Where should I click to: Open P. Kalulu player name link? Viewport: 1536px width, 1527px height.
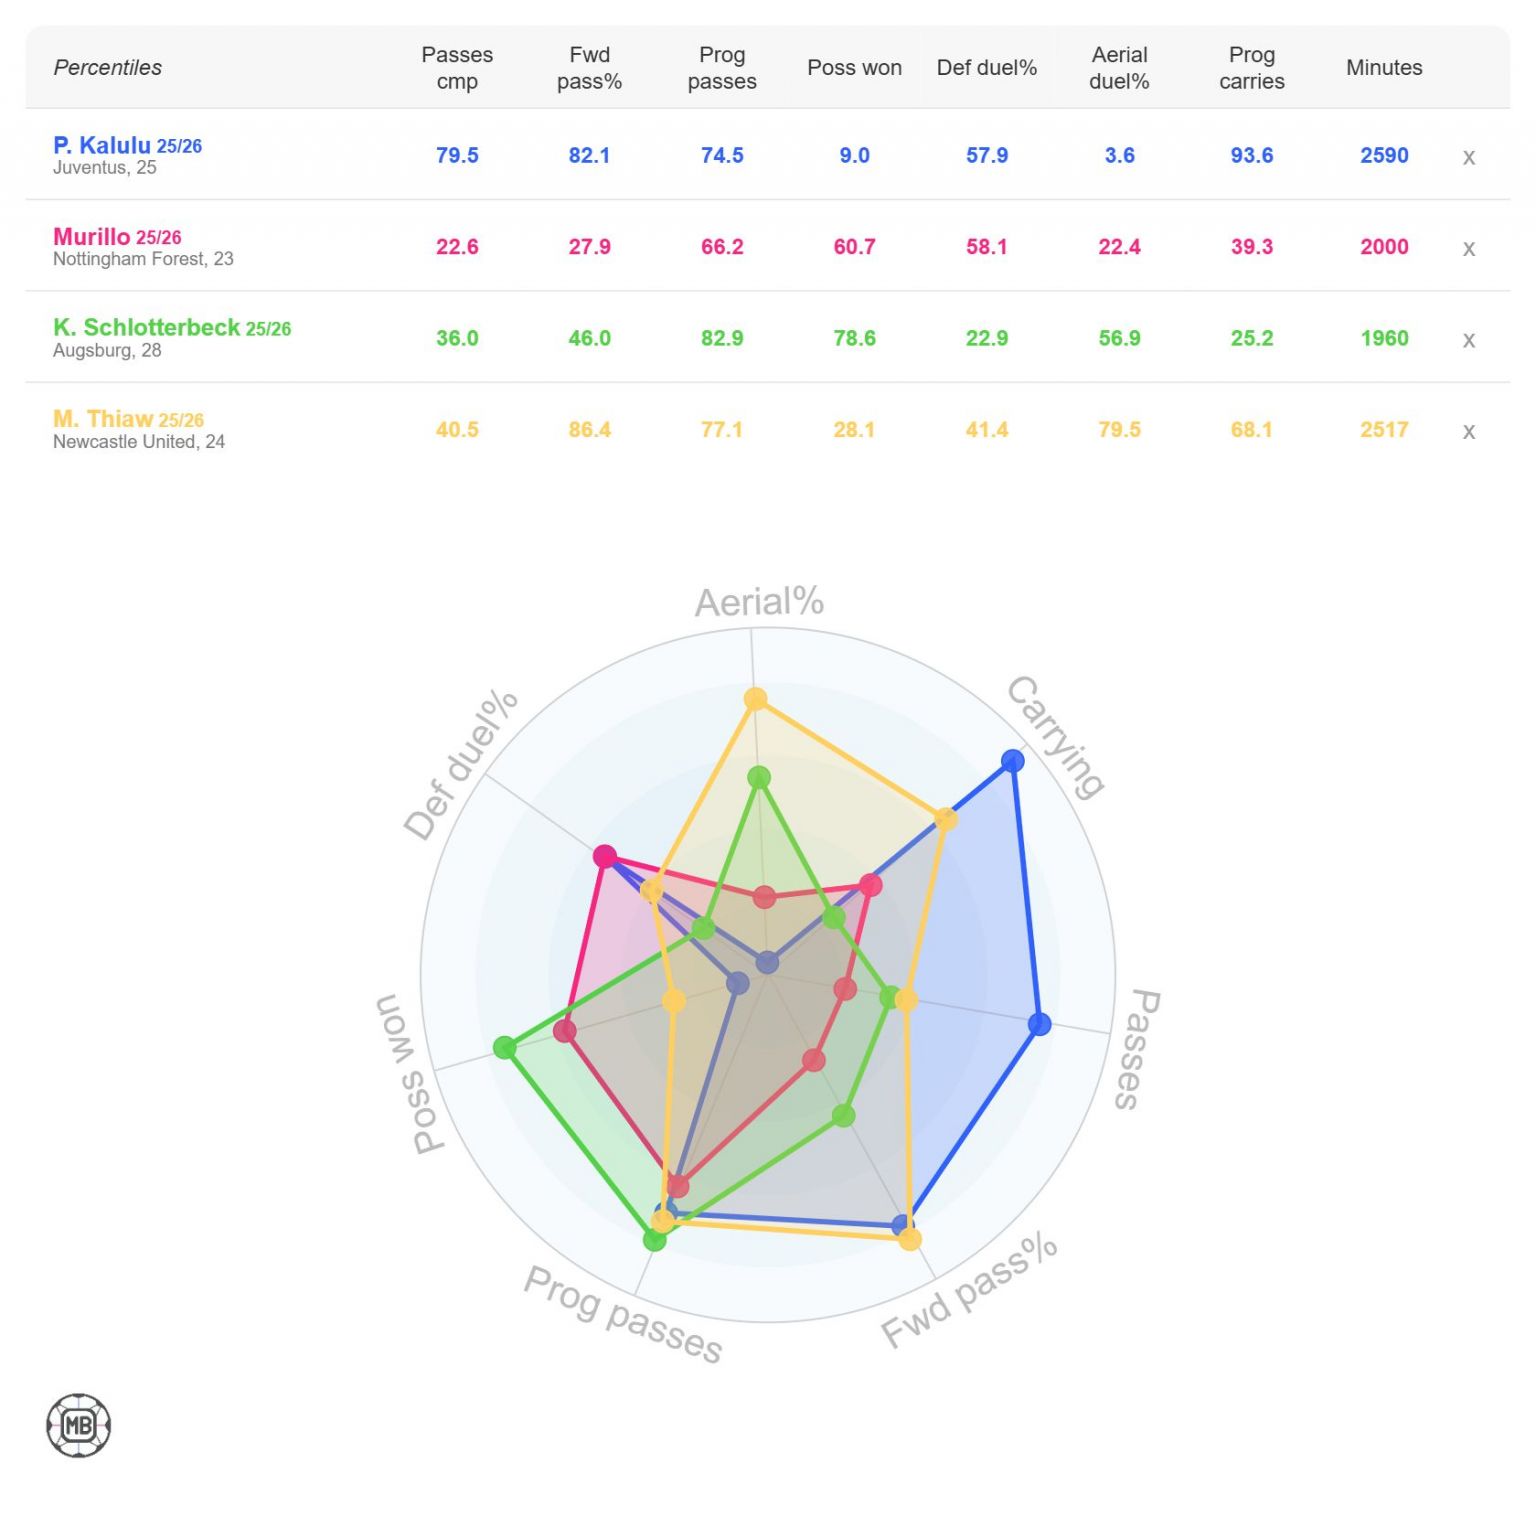[x=102, y=146]
